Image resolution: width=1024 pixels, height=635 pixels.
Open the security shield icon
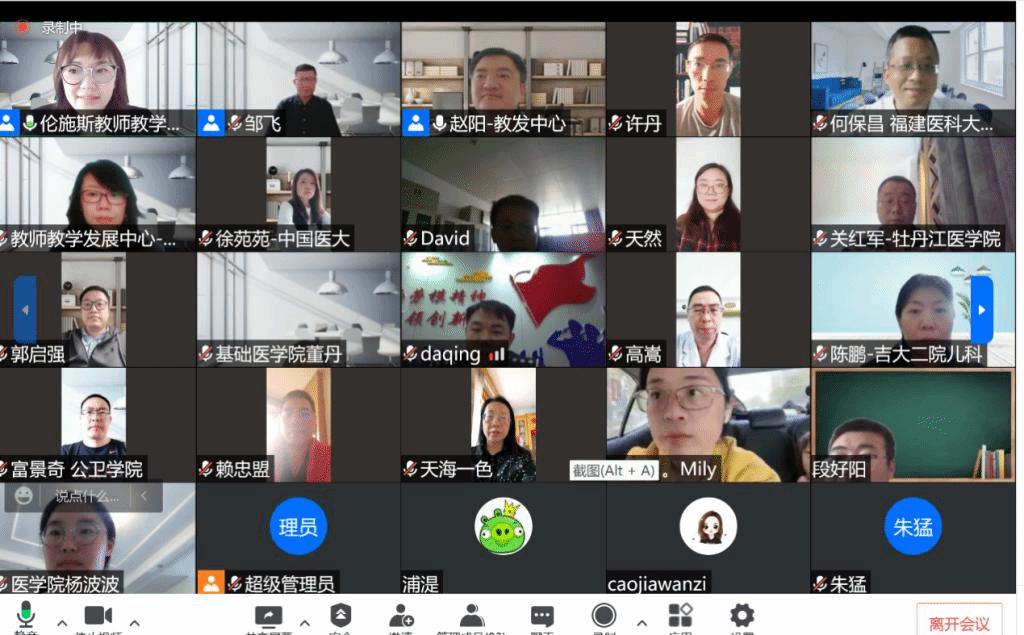coord(340,616)
